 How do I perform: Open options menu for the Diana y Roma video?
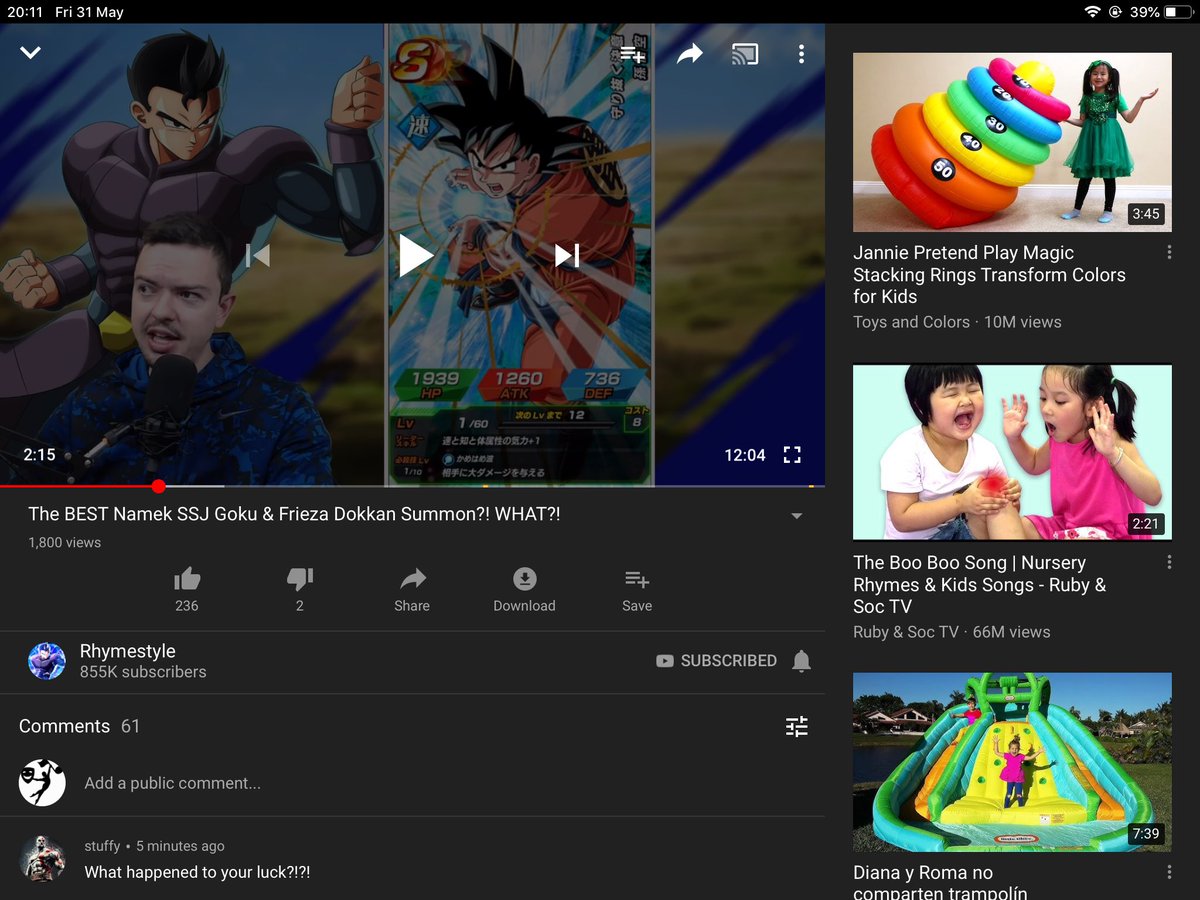(1169, 873)
